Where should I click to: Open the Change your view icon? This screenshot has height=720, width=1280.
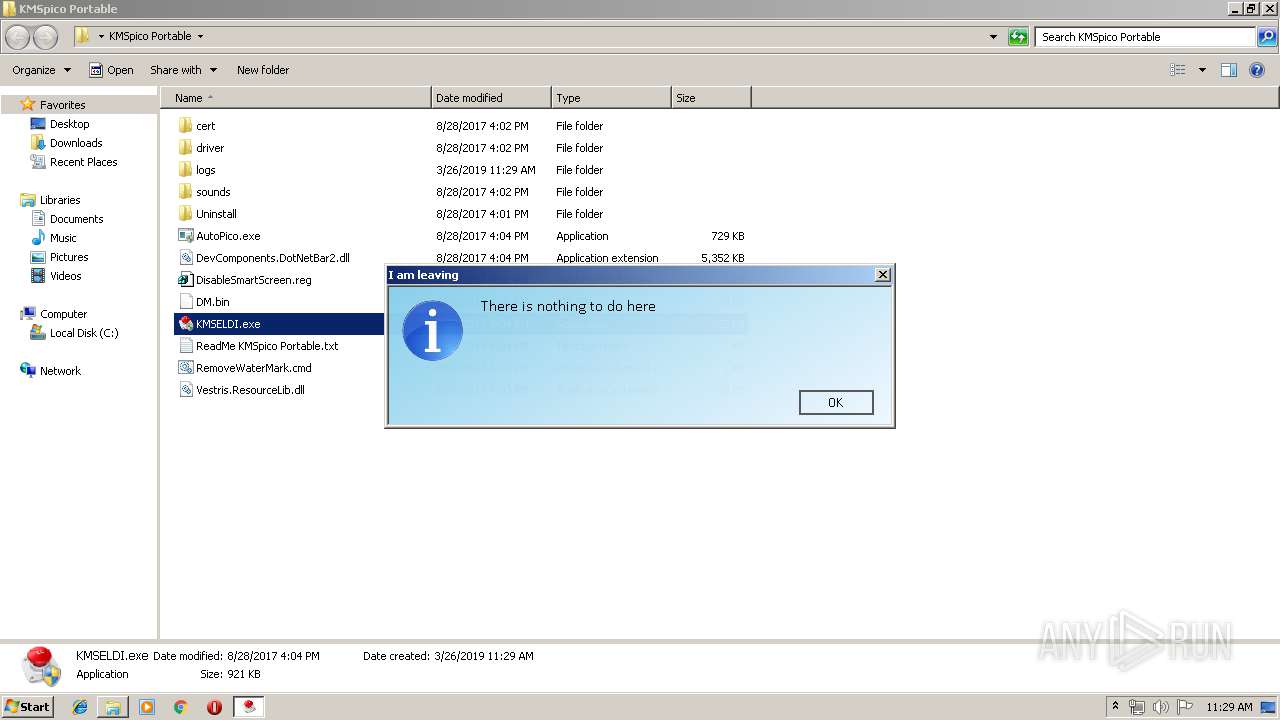1178,70
